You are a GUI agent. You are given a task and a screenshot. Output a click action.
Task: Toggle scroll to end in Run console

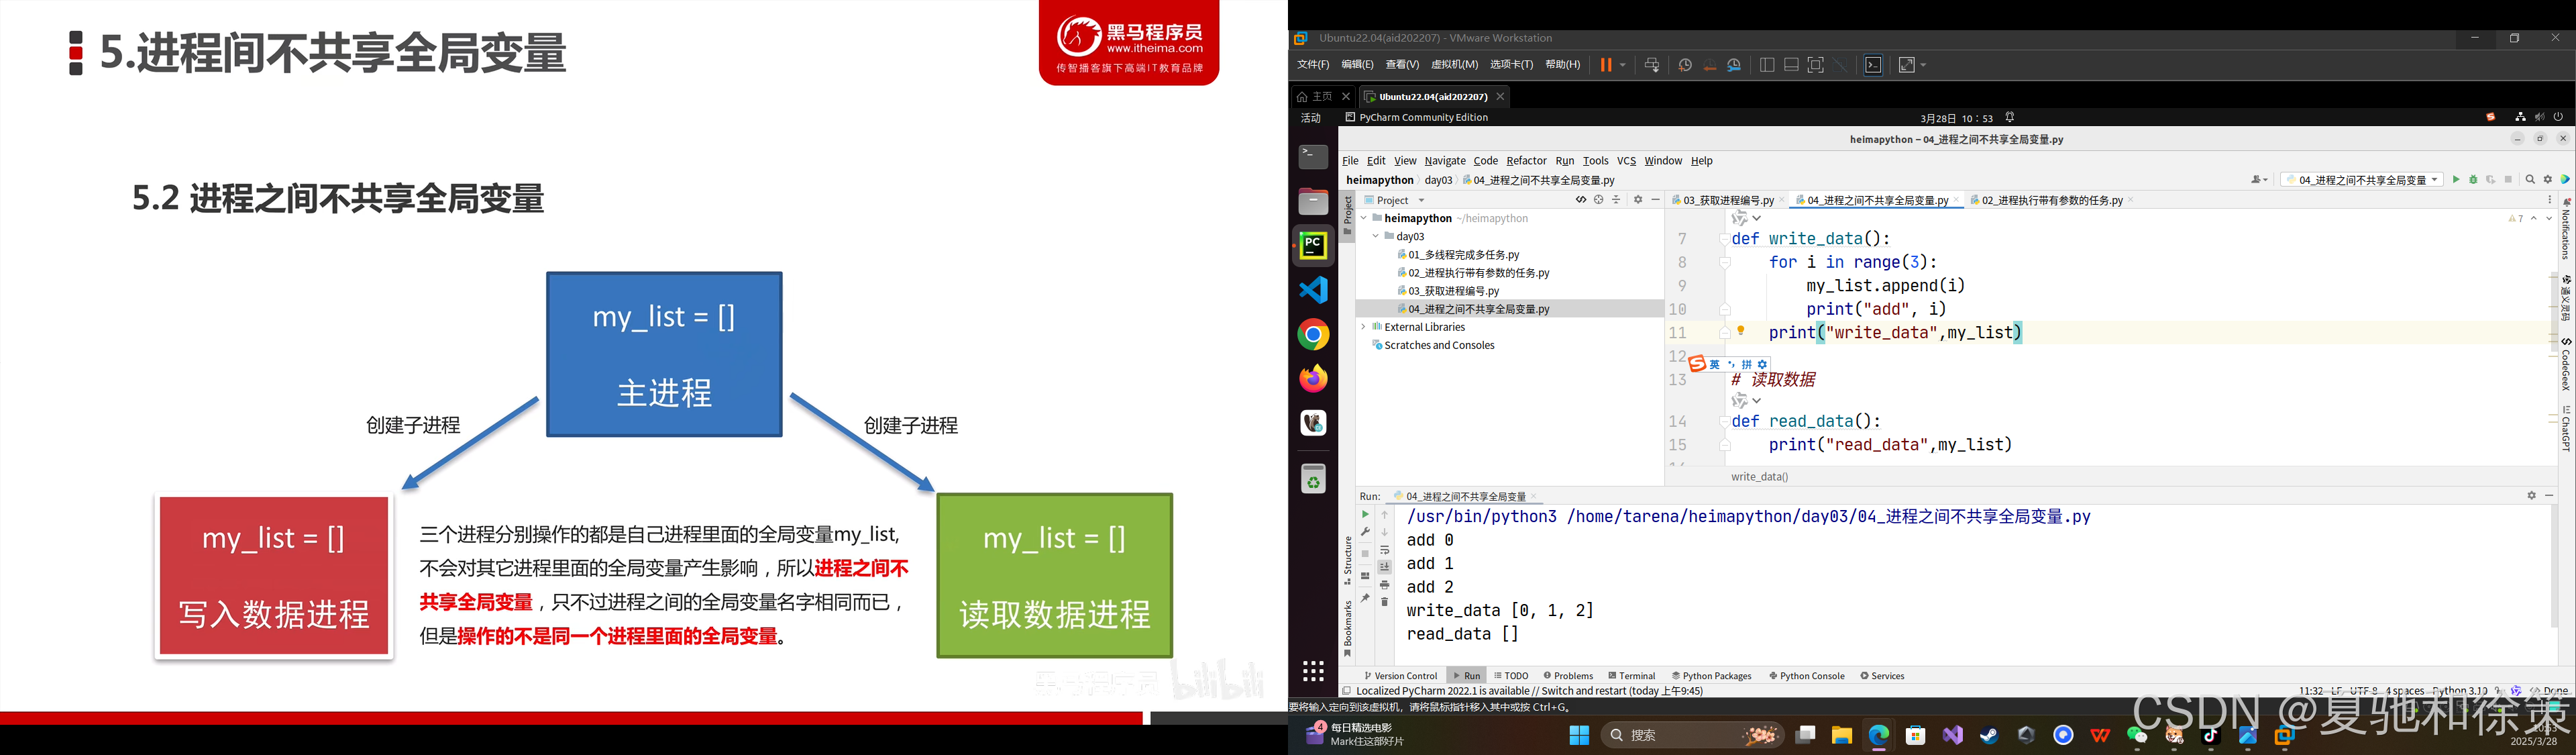point(1384,567)
